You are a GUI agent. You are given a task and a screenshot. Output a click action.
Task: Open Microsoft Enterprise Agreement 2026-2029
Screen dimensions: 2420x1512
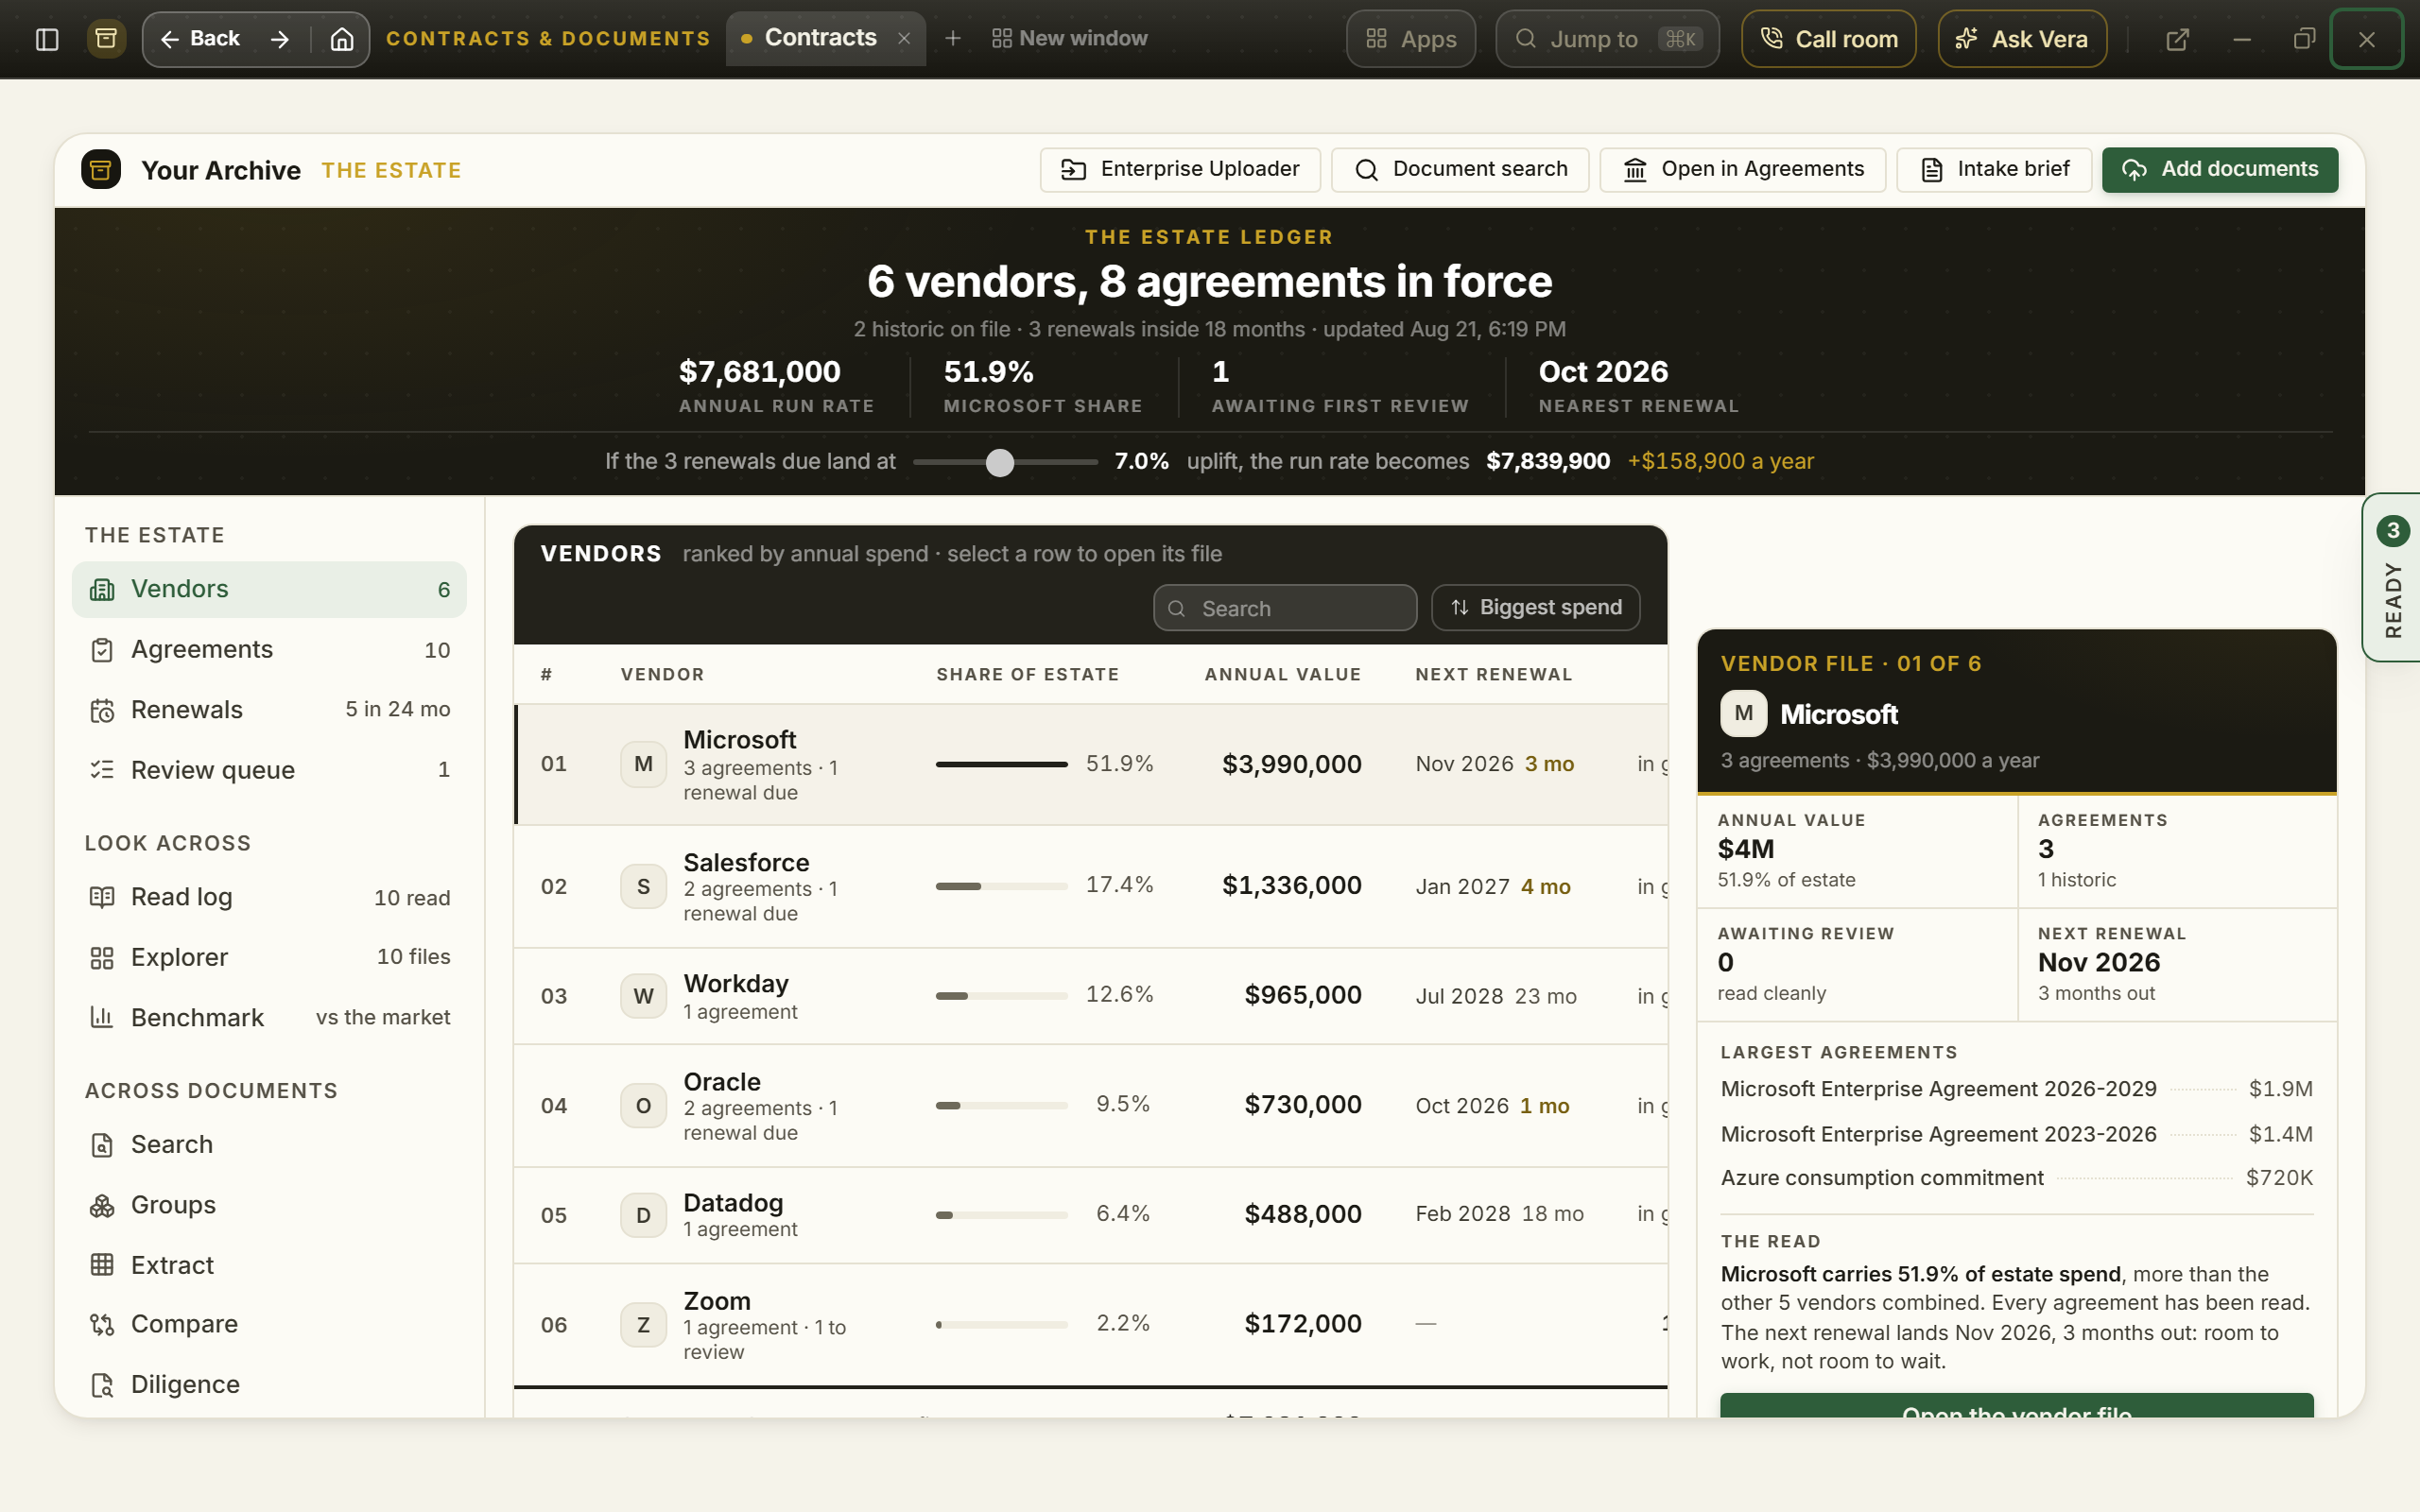click(x=2016, y=1089)
